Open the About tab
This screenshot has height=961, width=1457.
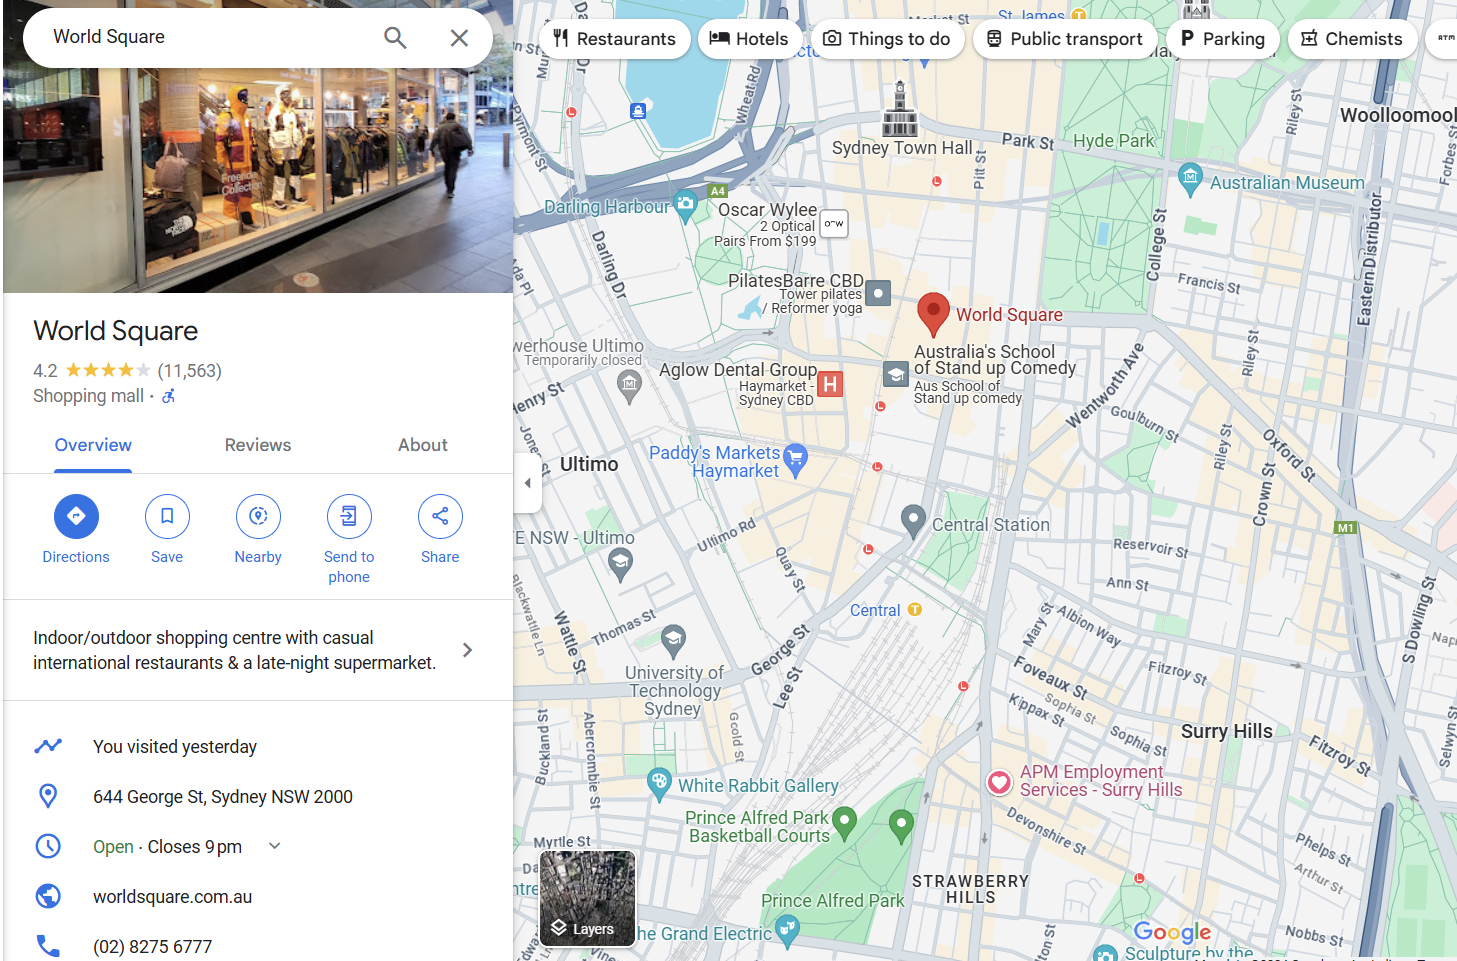(423, 446)
